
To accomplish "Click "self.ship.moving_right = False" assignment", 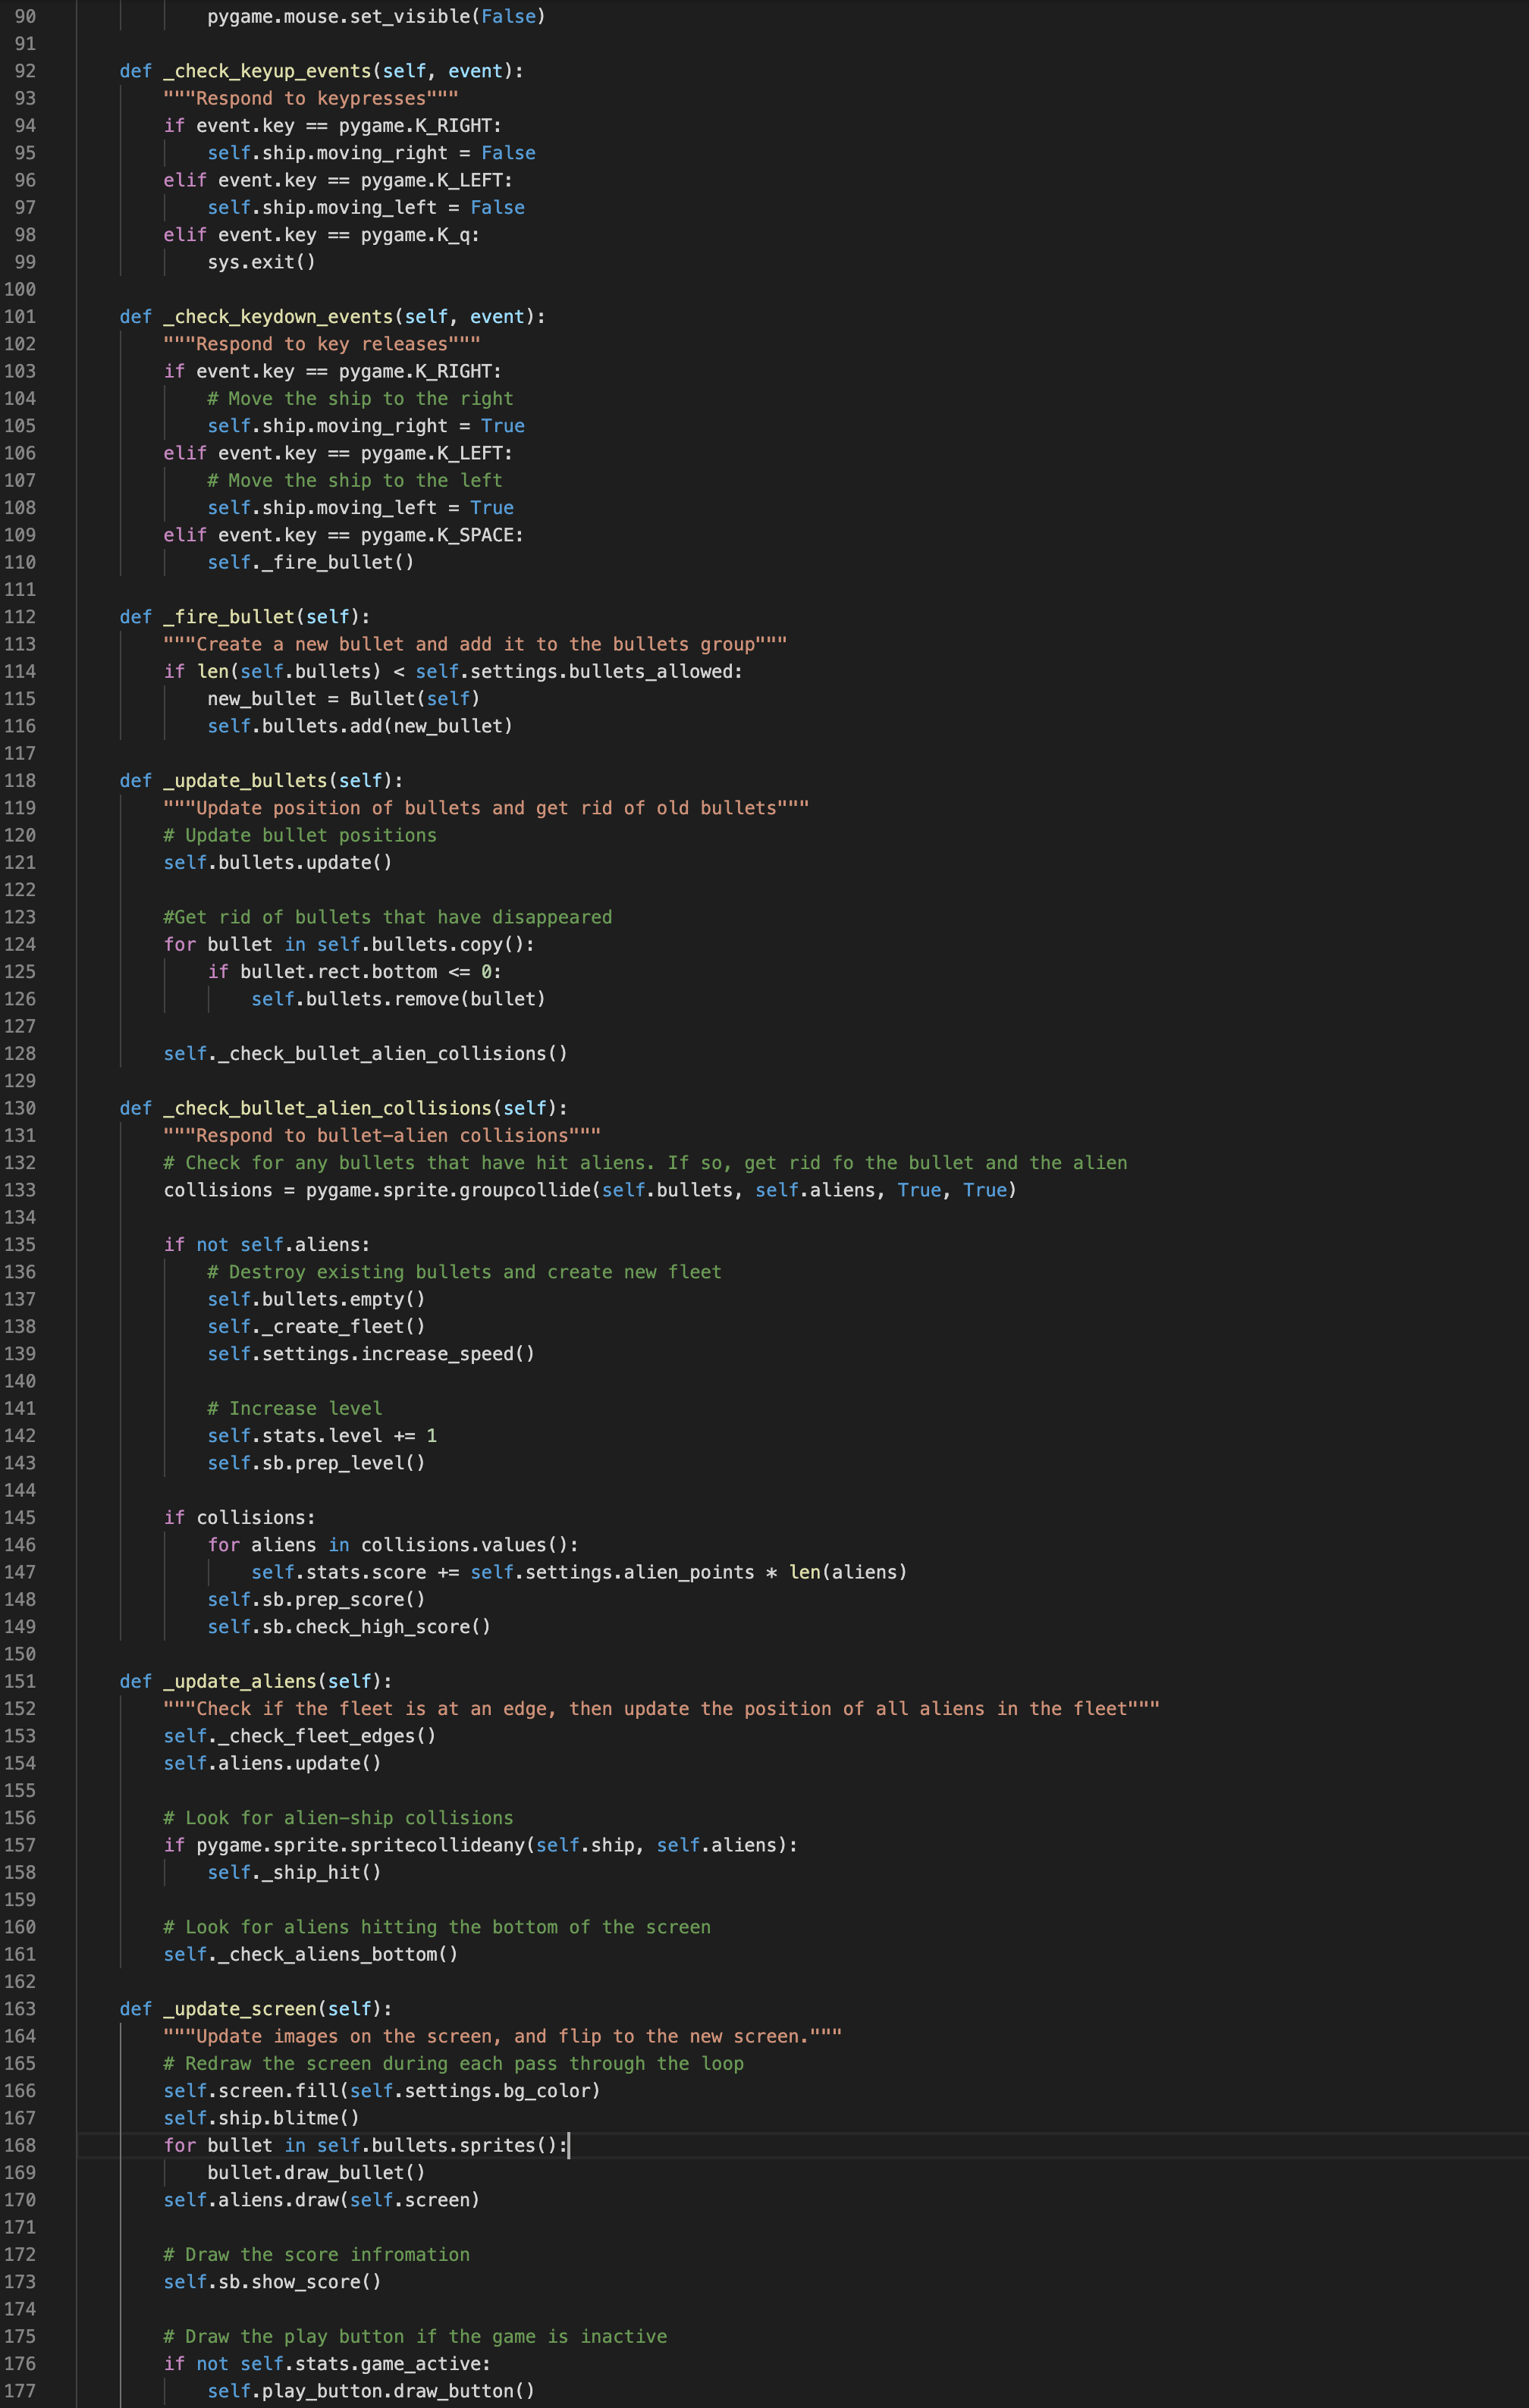I will (371, 153).
